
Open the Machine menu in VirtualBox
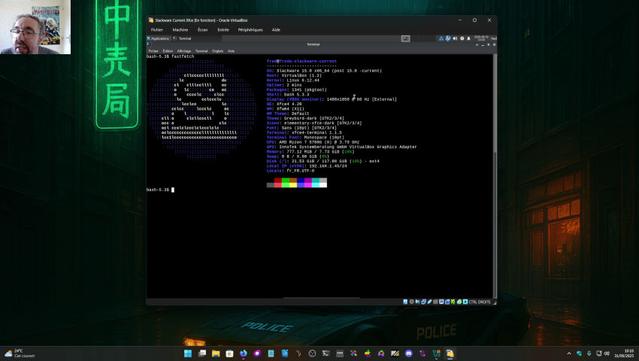tap(180, 30)
